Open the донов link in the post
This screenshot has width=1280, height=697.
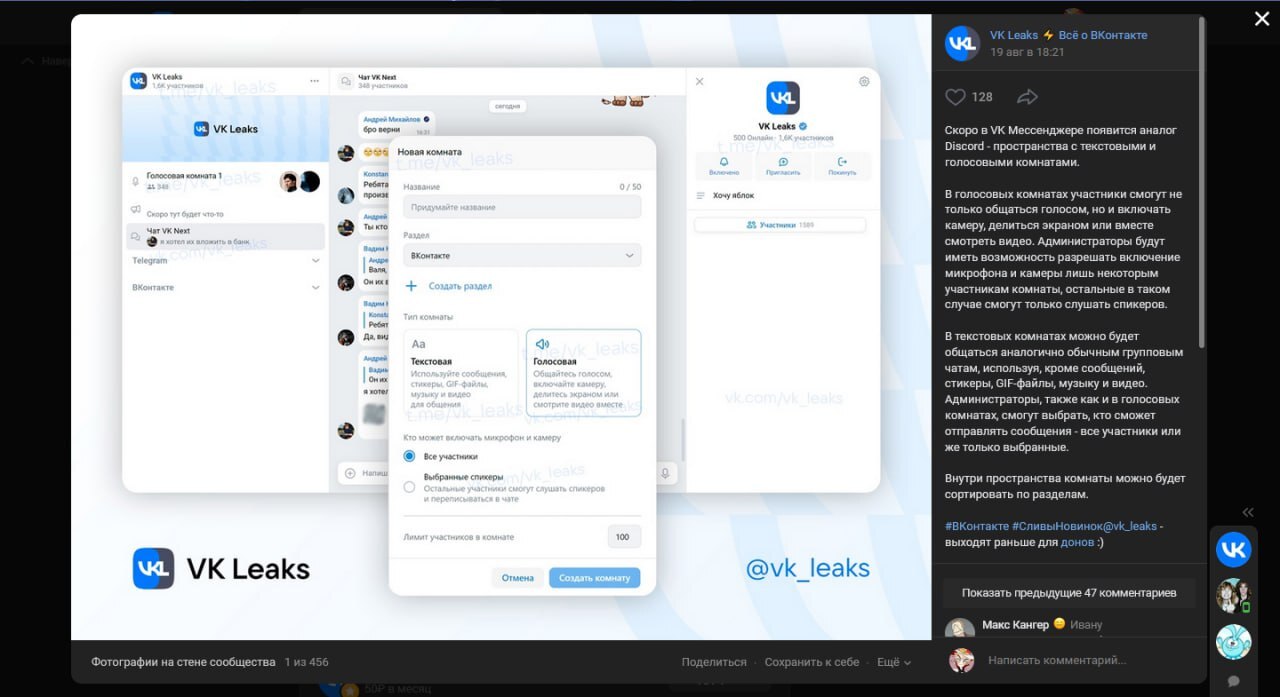tap(1077, 542)
